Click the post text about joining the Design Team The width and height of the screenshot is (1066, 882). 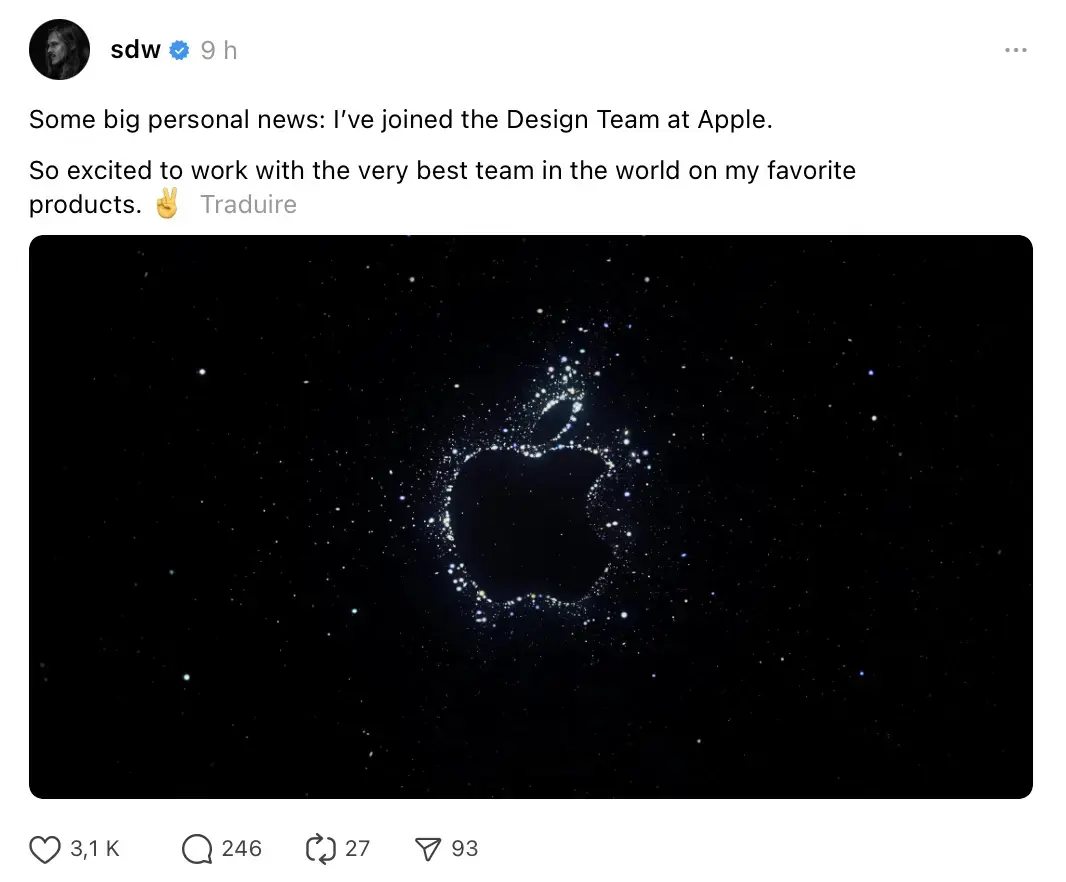(x=400, y=119)
